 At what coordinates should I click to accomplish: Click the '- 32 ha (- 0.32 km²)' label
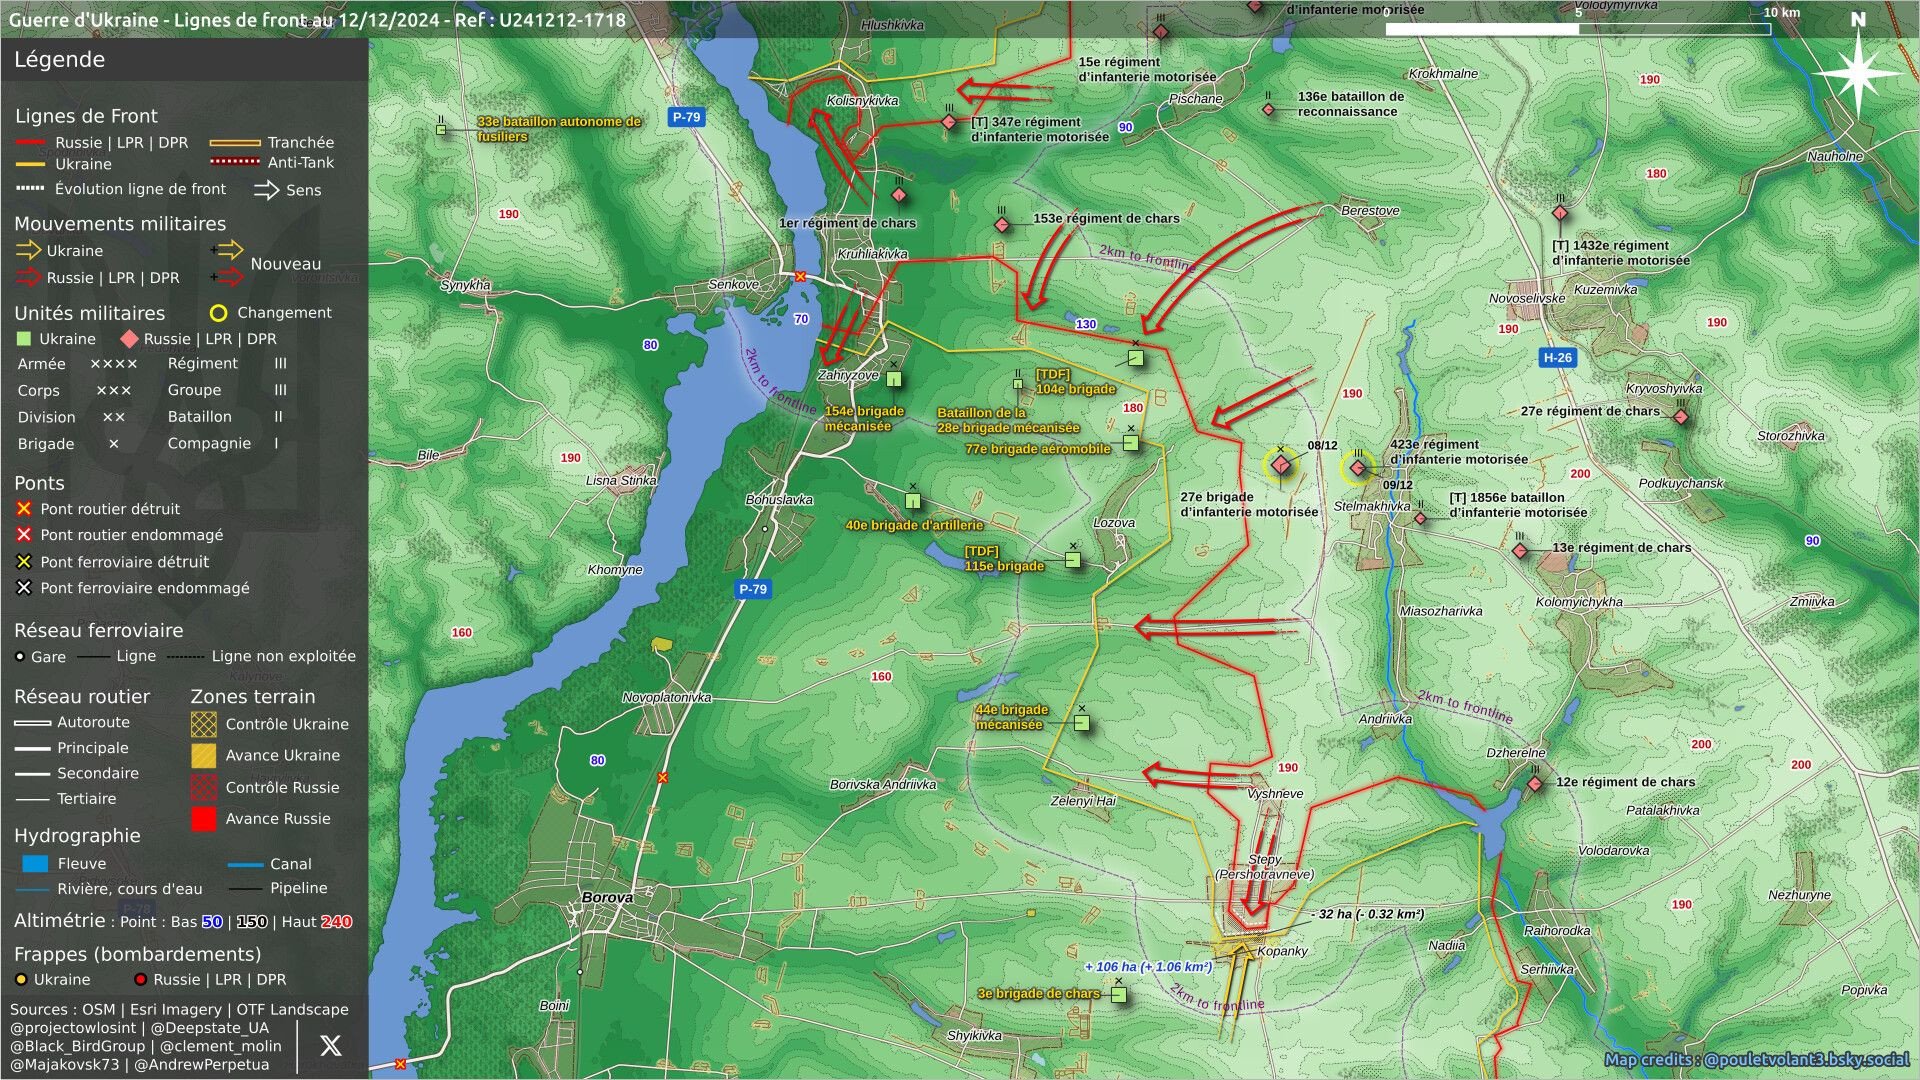pyautogui.click(x=1367, y=914)
